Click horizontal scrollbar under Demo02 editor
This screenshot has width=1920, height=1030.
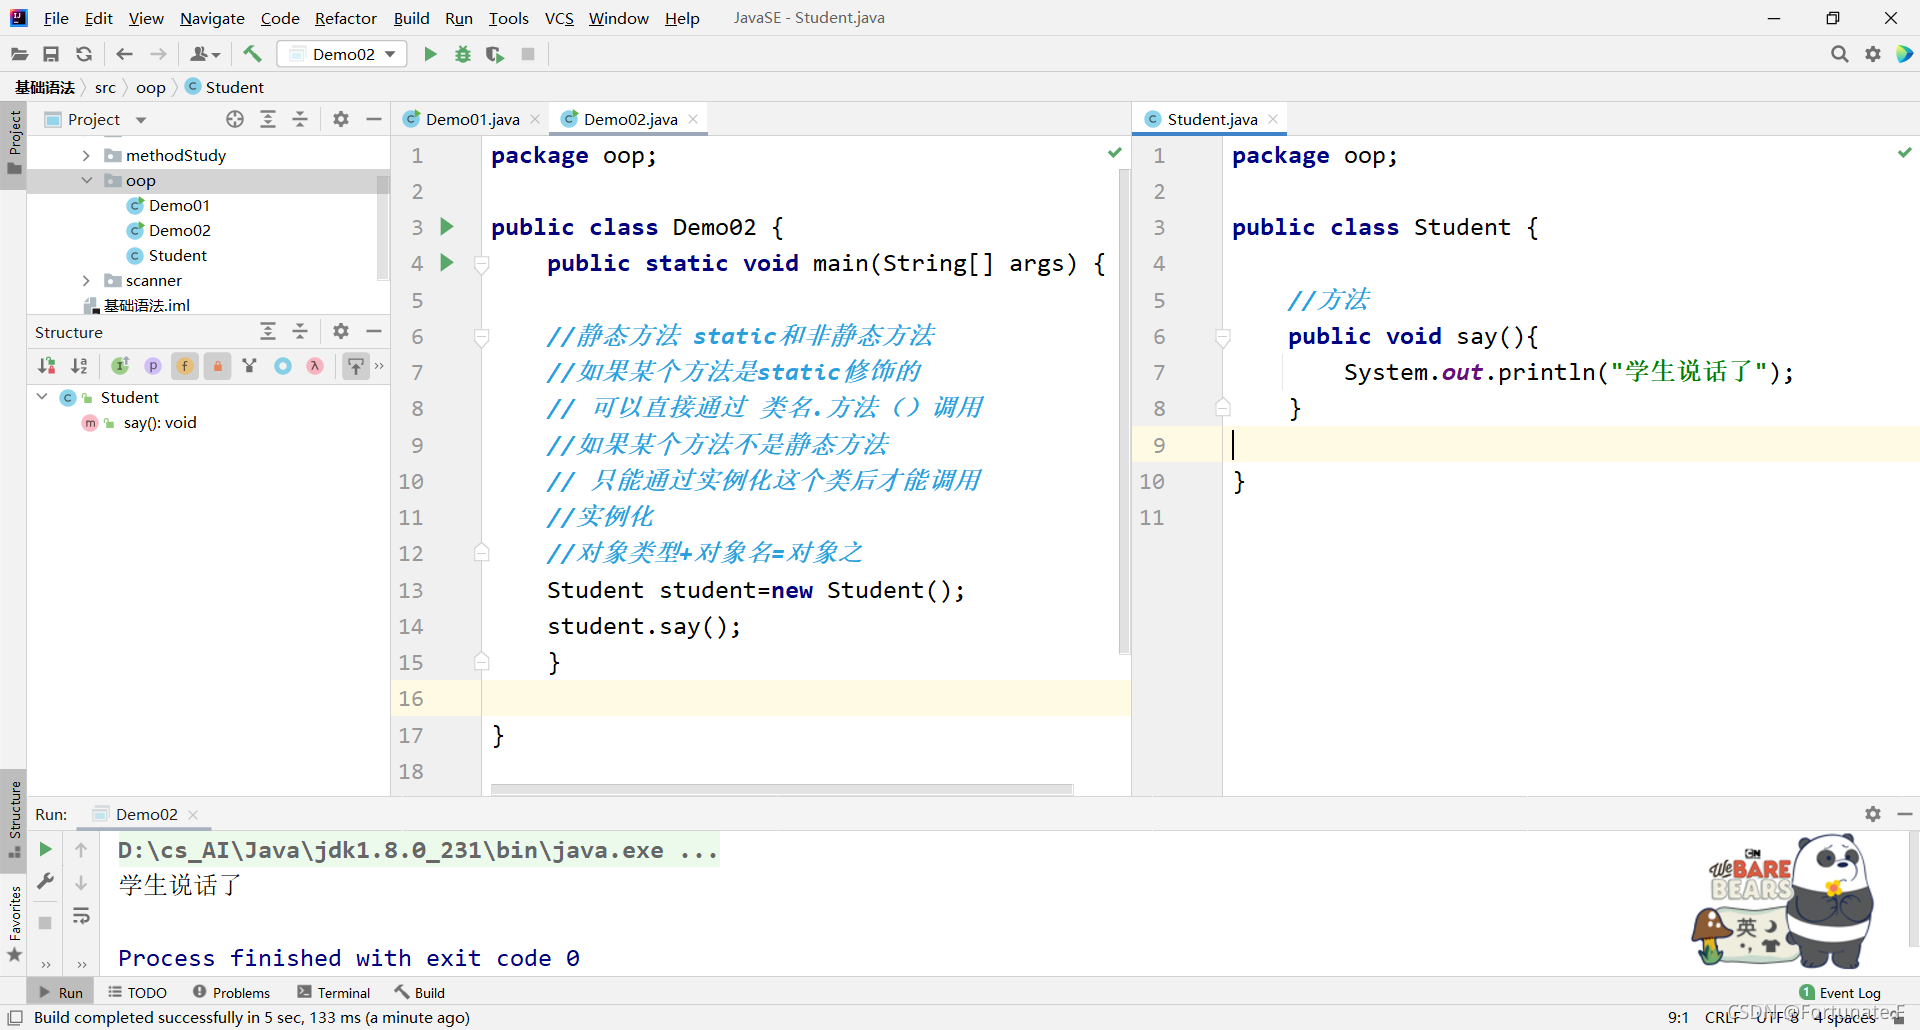pyautogui.click(x=781, y=789)
